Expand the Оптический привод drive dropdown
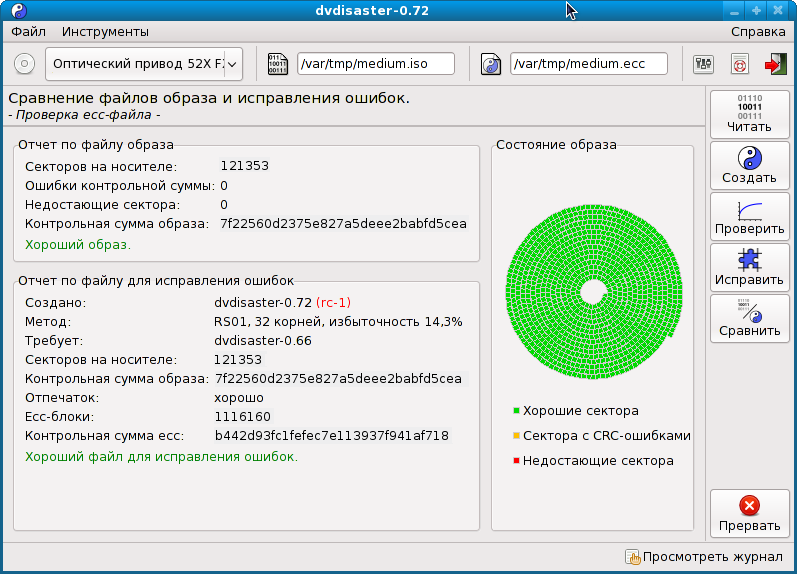The height and width of the screenshot is (574, 797). click(144, 64)
